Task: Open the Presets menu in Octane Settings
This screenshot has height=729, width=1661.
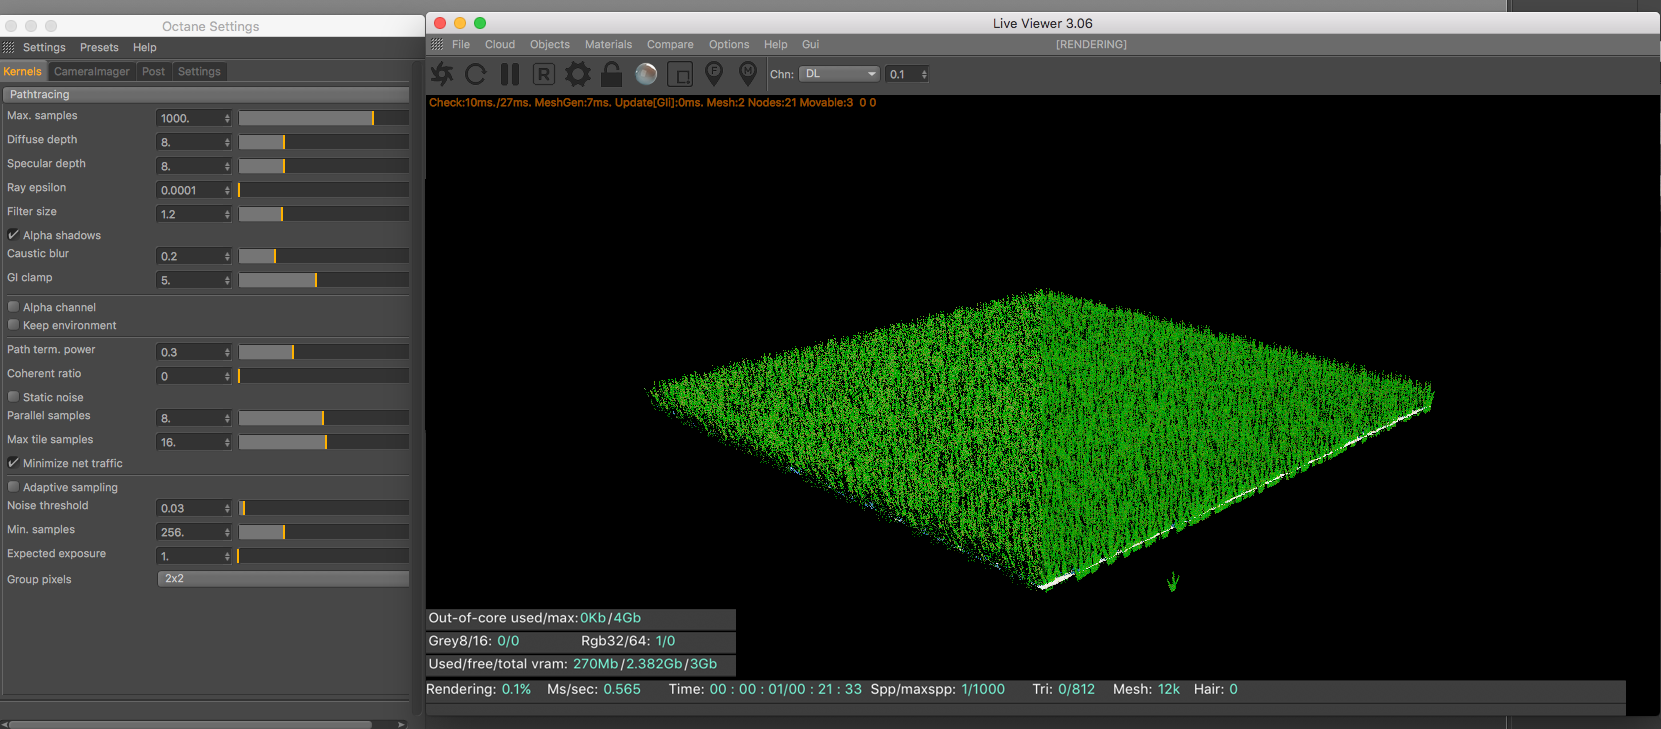Action: (x=99, y=47)
